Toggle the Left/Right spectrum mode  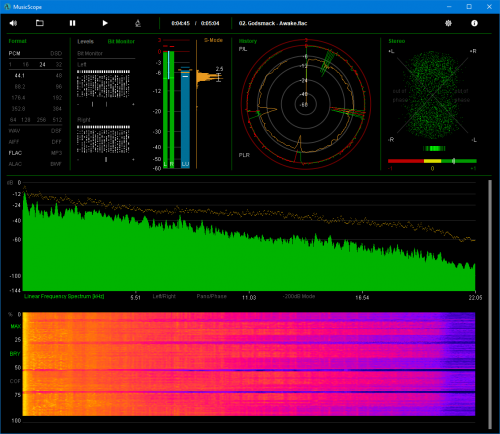pyautogui.click(x=164, y=296)
